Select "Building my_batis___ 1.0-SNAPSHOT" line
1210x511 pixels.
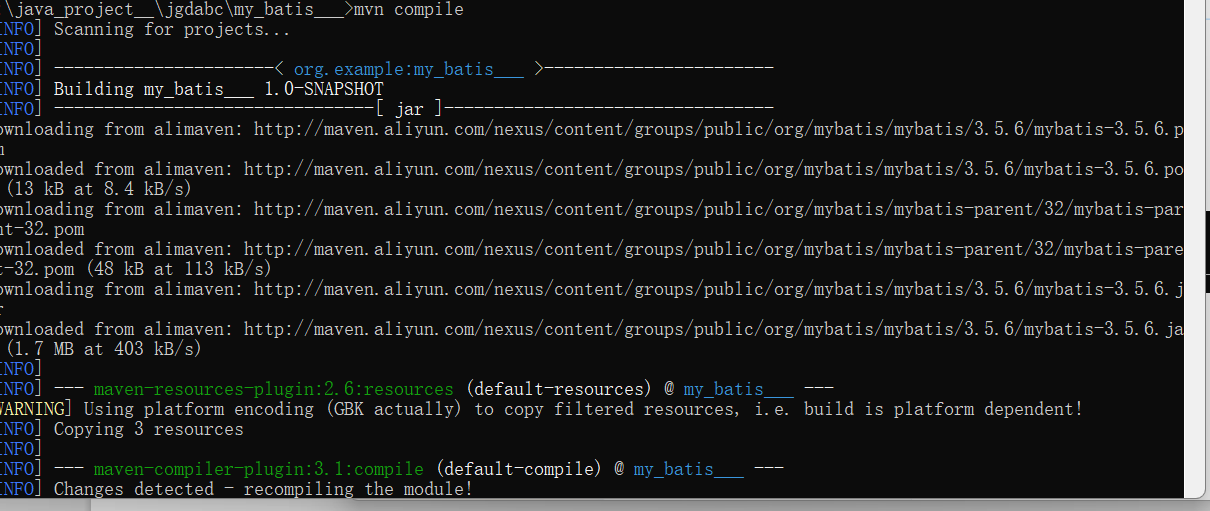click(219, 89)
